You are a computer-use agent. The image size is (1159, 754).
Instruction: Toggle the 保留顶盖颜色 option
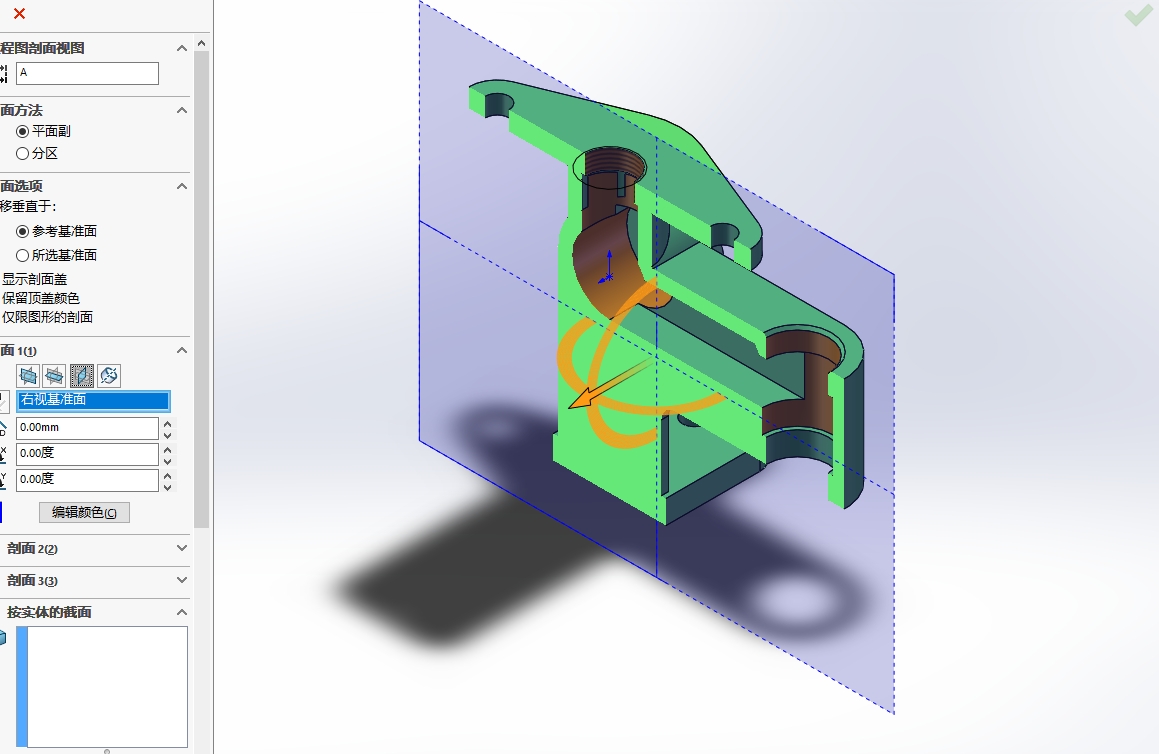[41, 298]
